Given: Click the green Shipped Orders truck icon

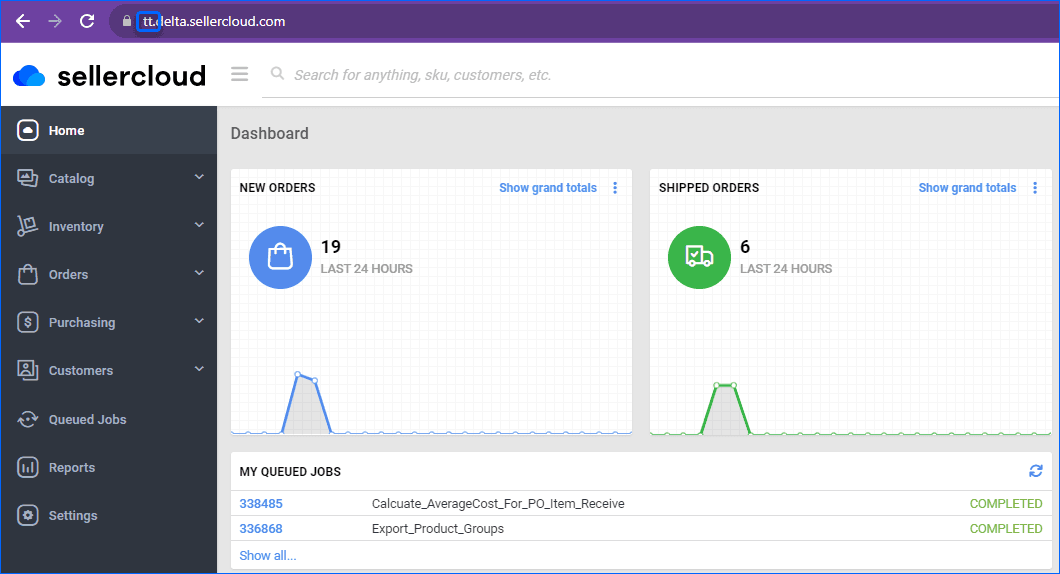Looking at the screenshot, I should tap(699, 257).
